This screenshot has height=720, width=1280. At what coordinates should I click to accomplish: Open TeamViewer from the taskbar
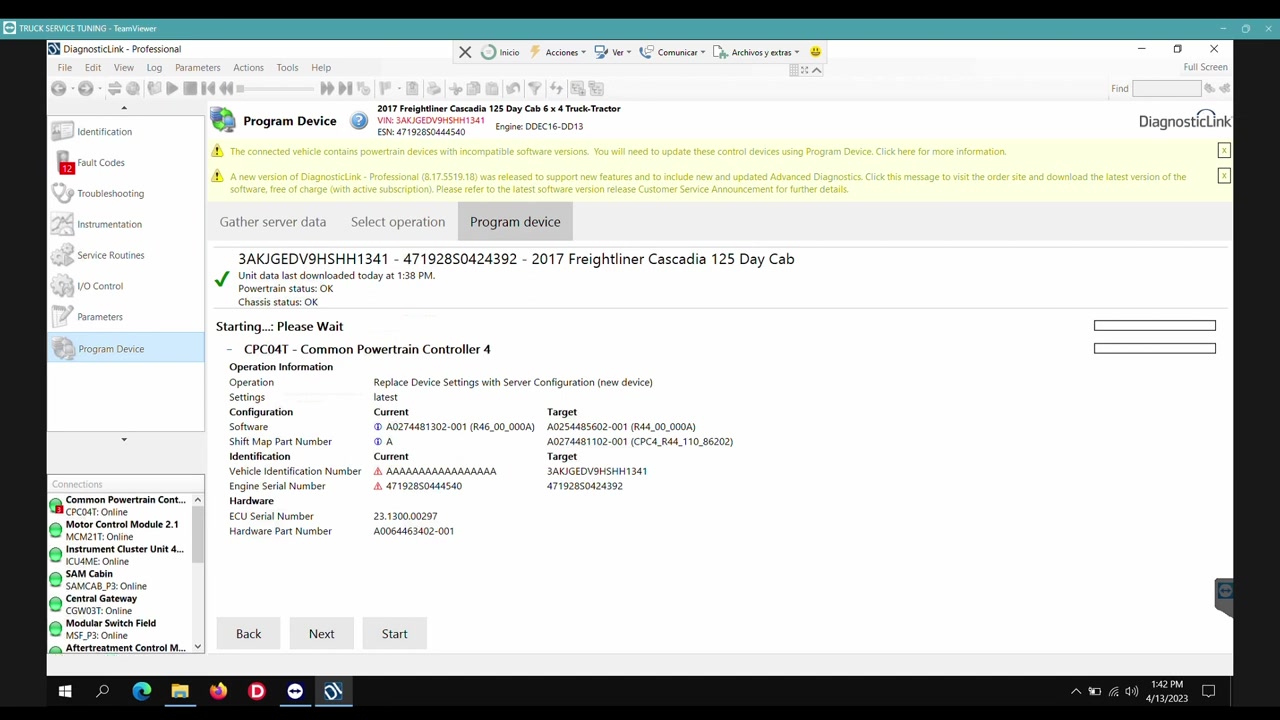pos(295,691)
